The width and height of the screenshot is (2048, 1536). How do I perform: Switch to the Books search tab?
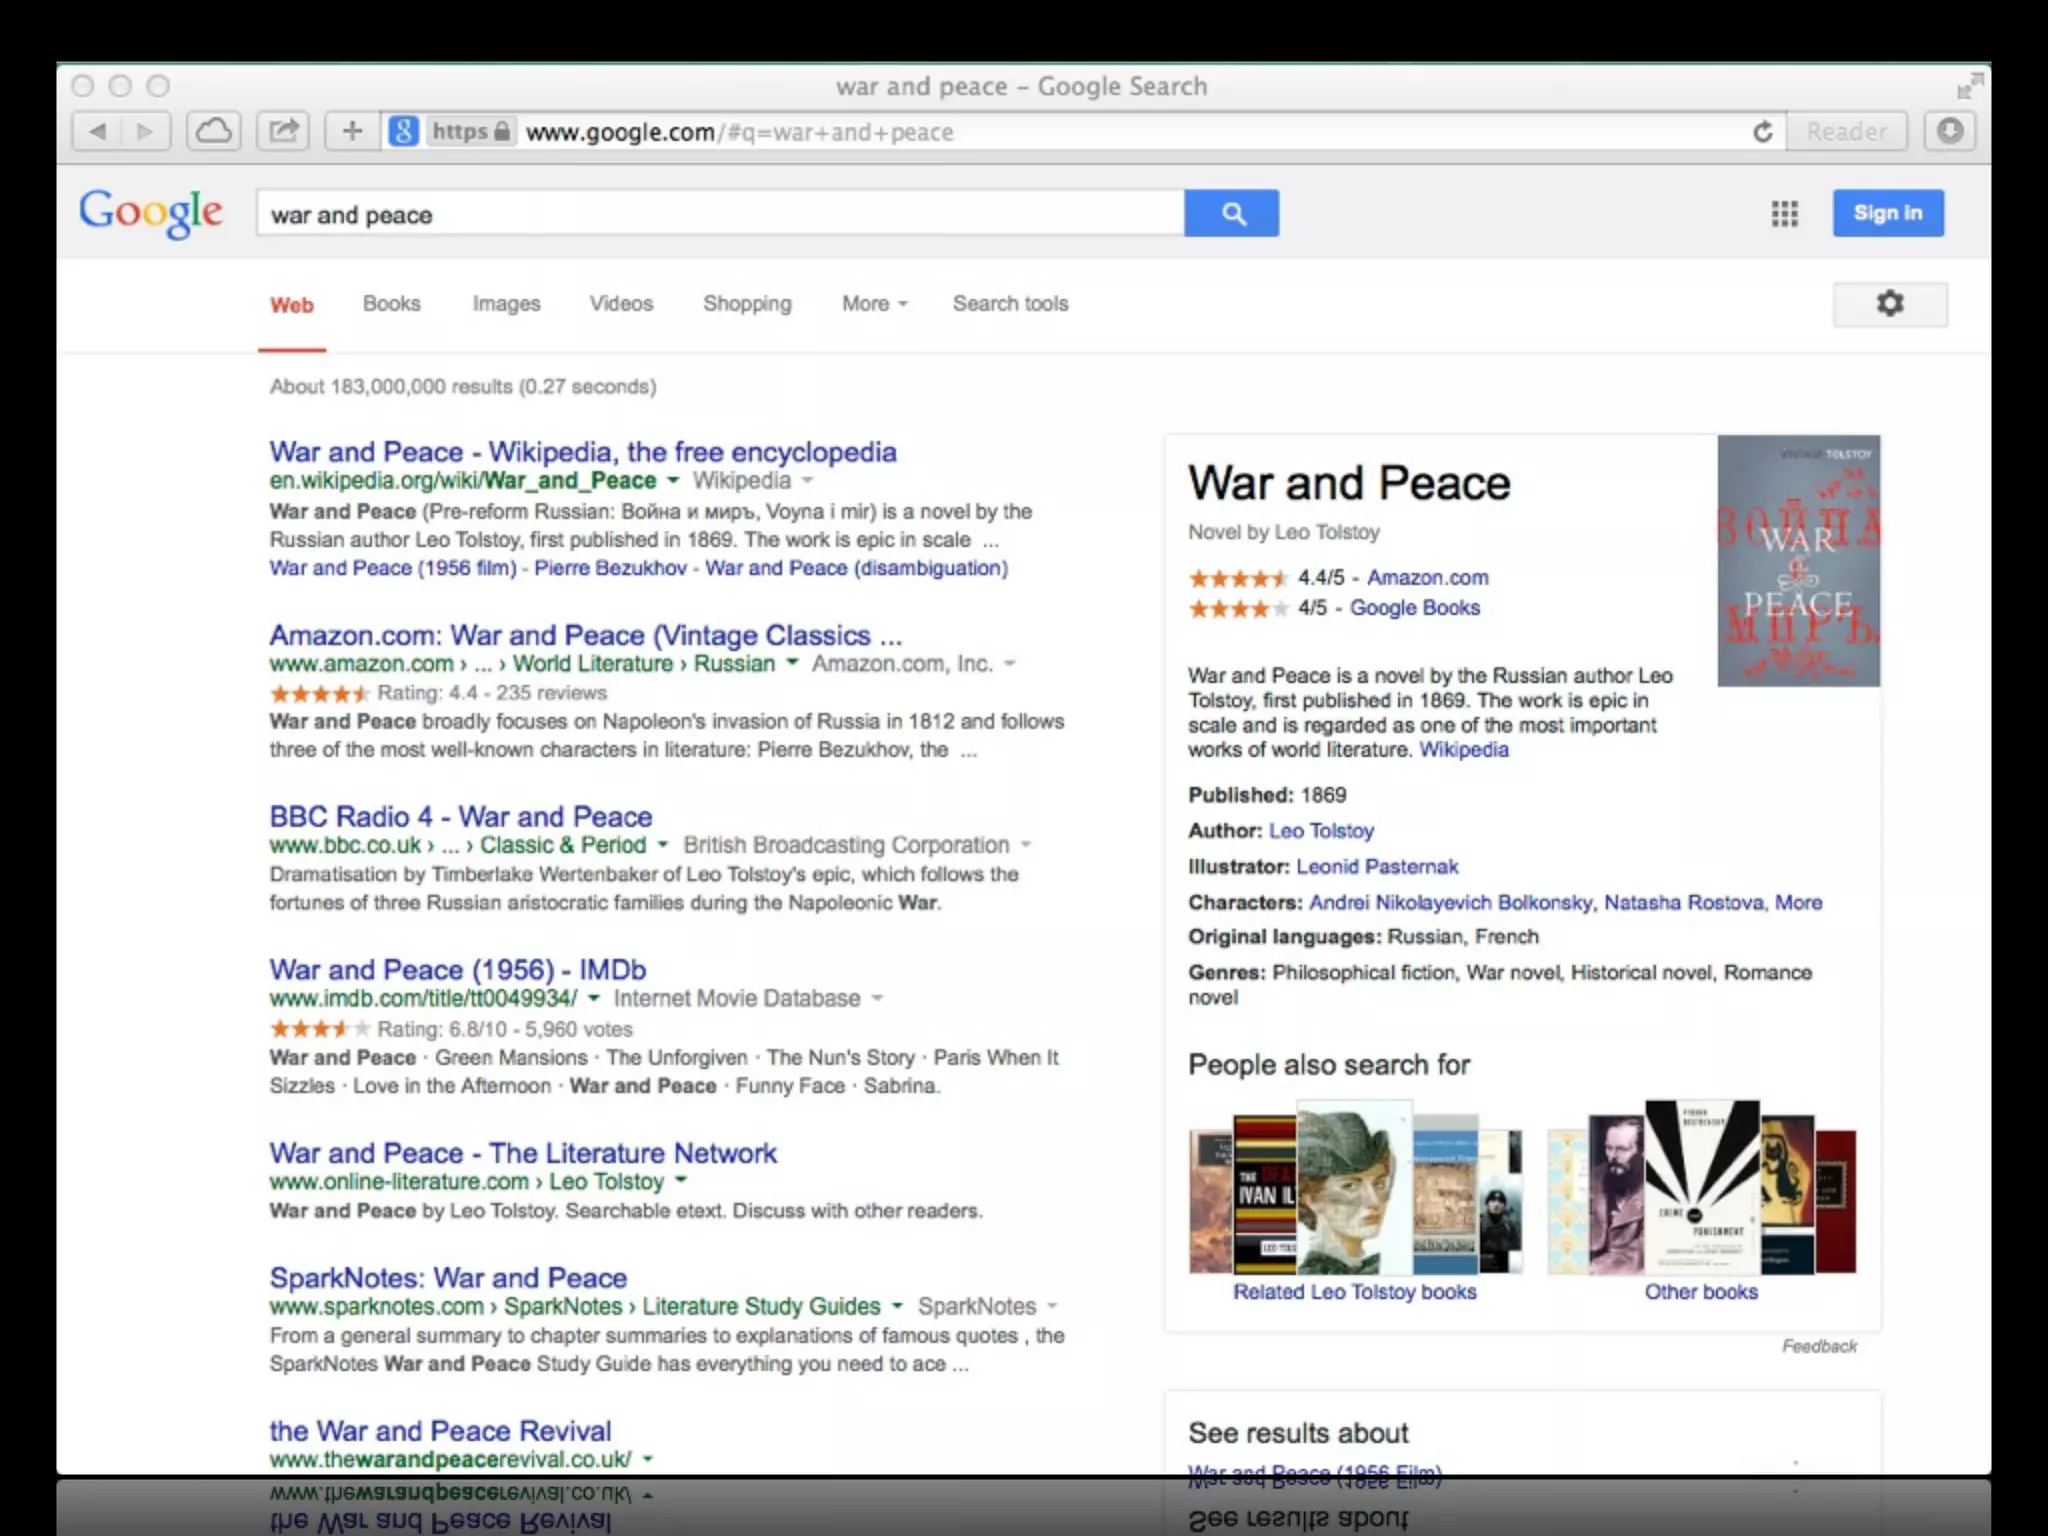coord(391,304)
